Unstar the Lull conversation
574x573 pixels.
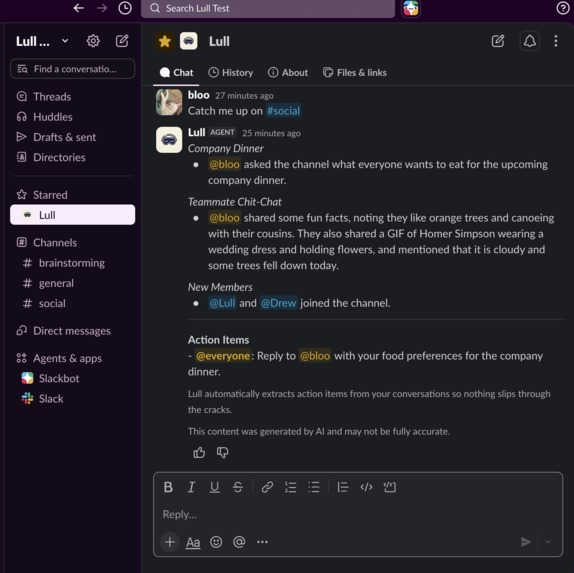165,41
